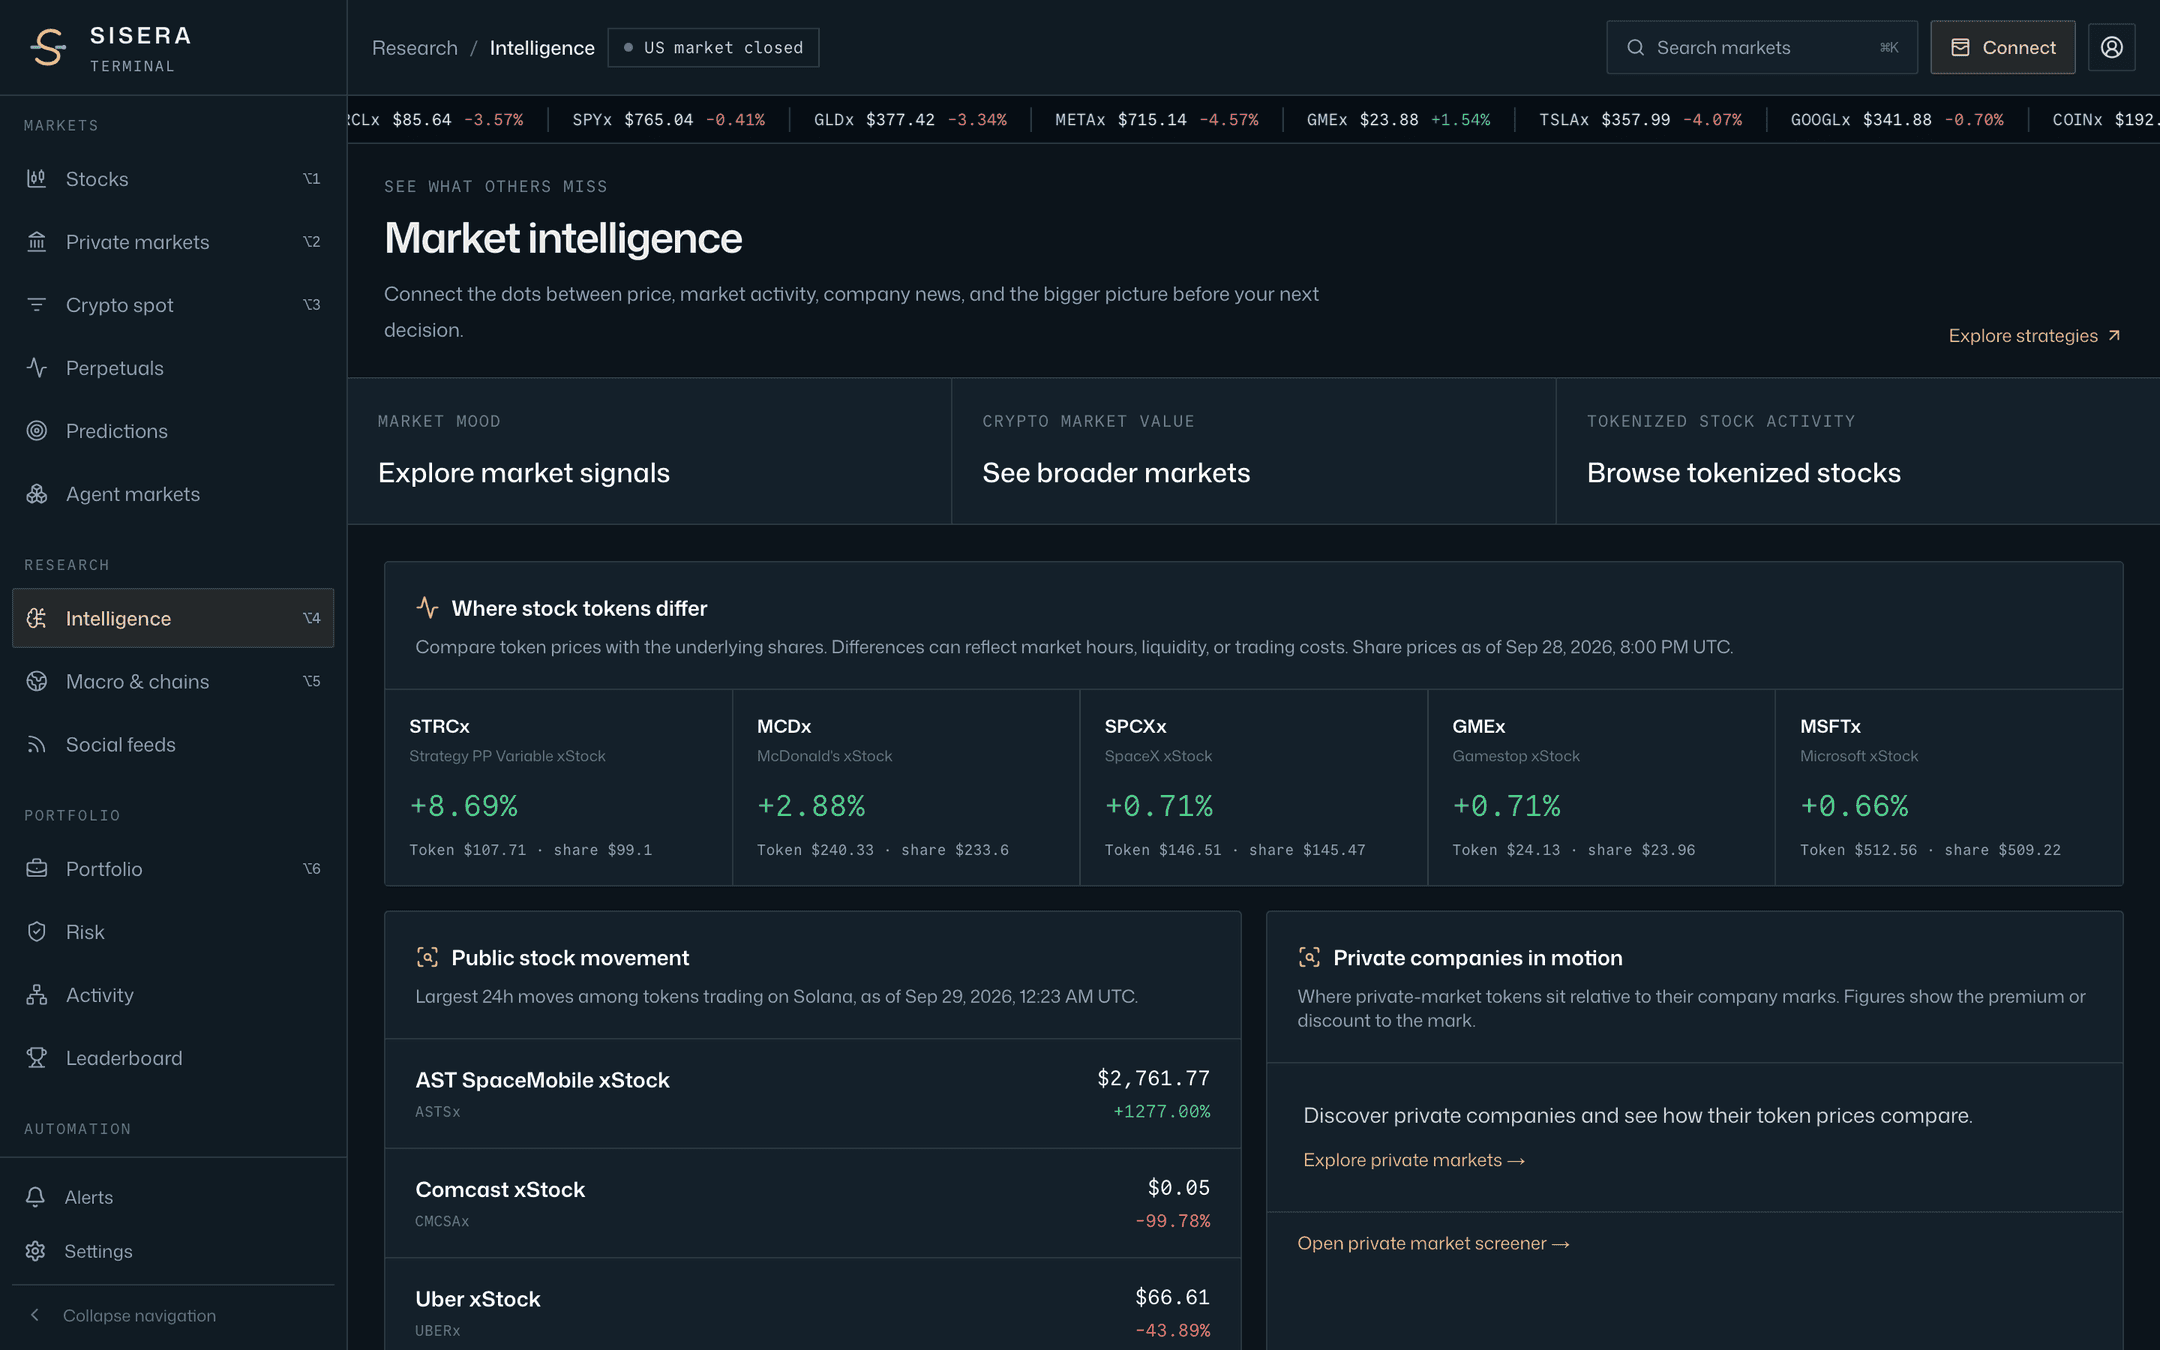
Task: Go to Private markets section
Action: 173,242
